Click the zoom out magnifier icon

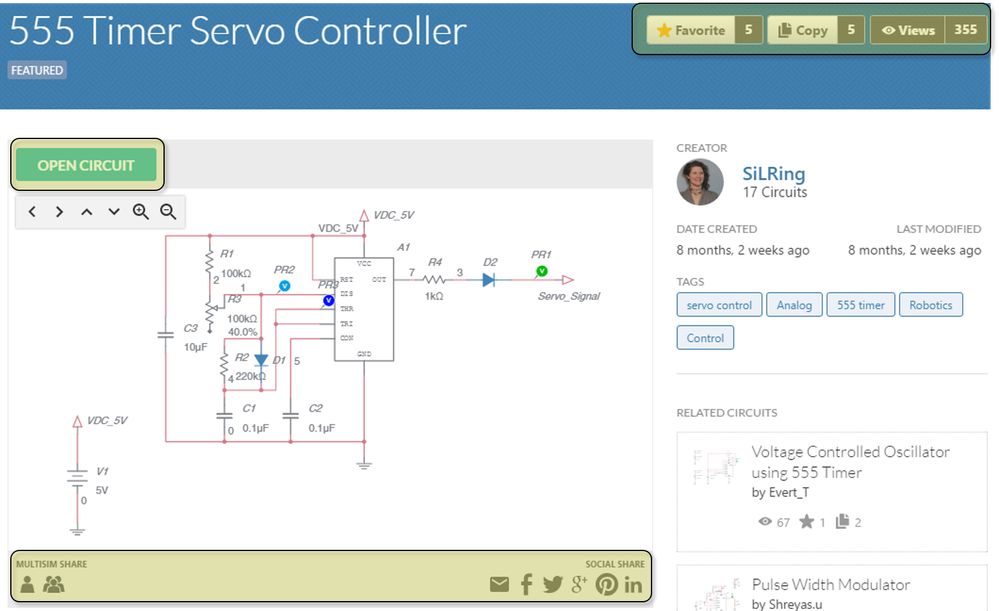click(x=168, y=212)
